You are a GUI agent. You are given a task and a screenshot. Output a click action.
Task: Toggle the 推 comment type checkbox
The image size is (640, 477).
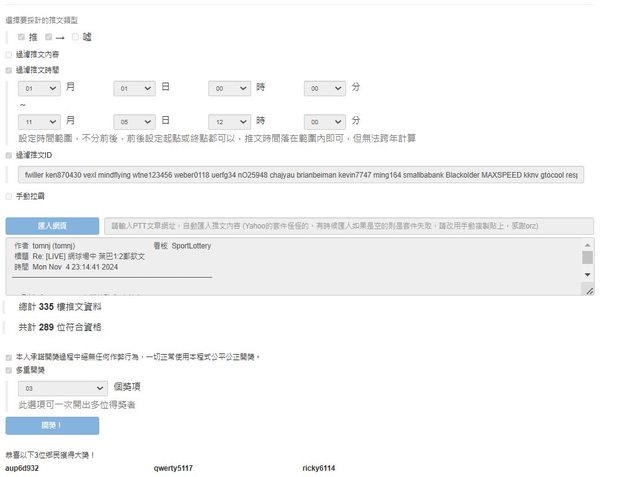(21, 37)
